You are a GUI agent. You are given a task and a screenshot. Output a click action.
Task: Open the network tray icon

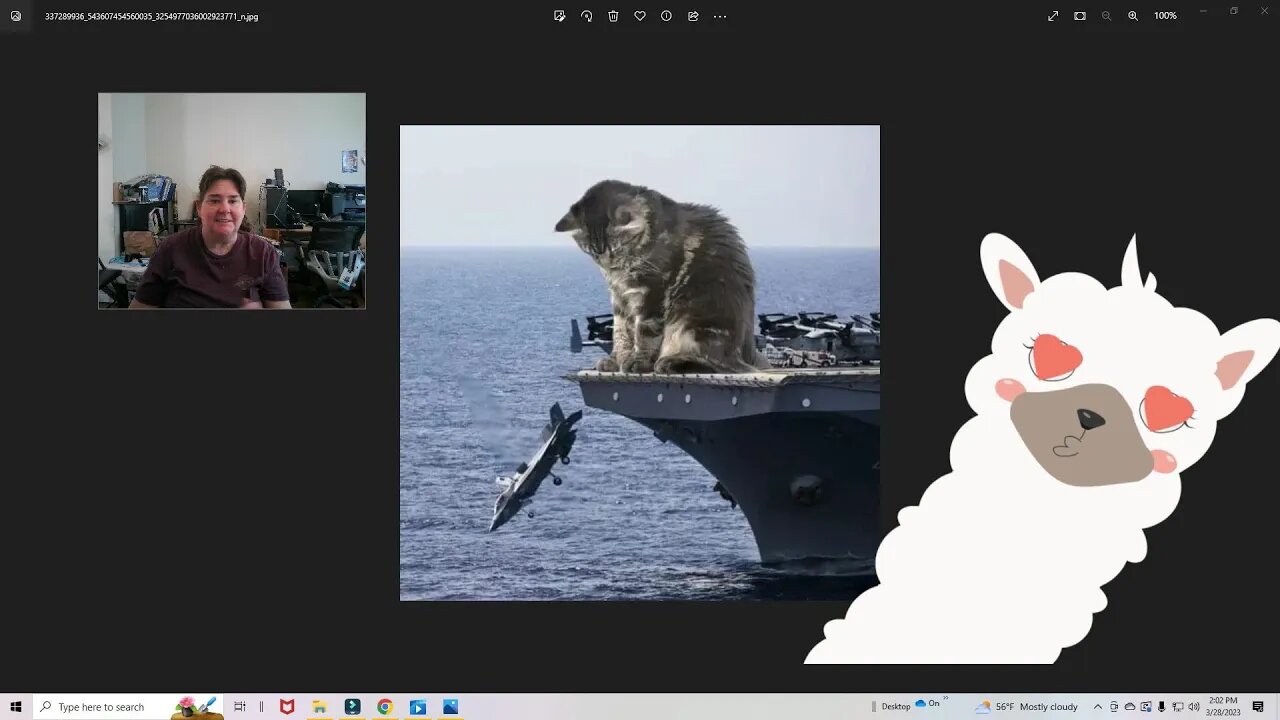coord(1178,707)
